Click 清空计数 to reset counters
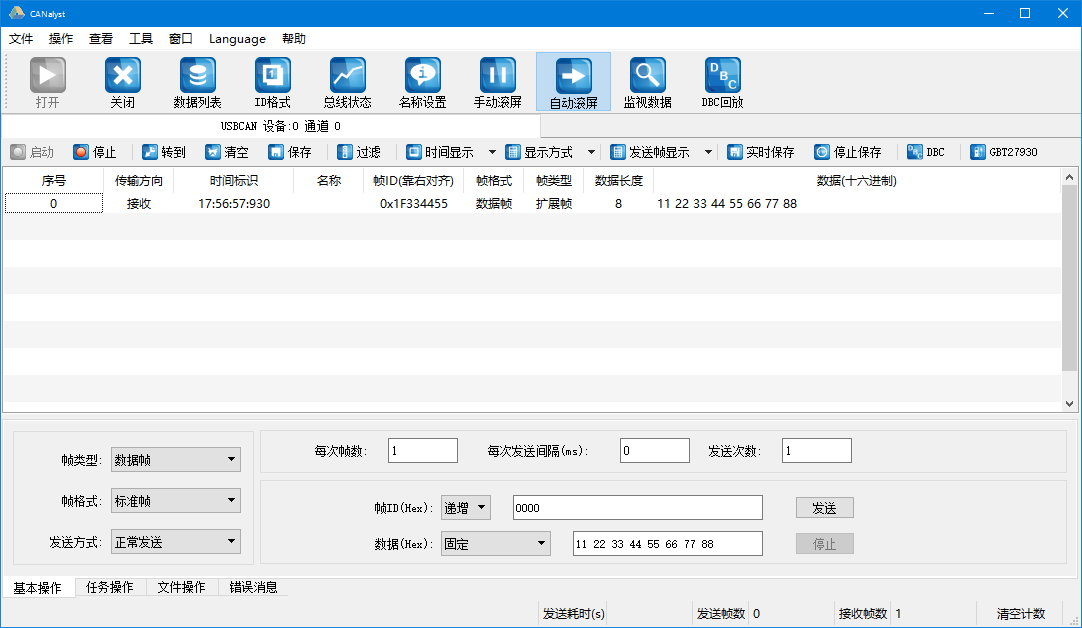Screen dimensions: 1082x628 tap(1021, 614)
